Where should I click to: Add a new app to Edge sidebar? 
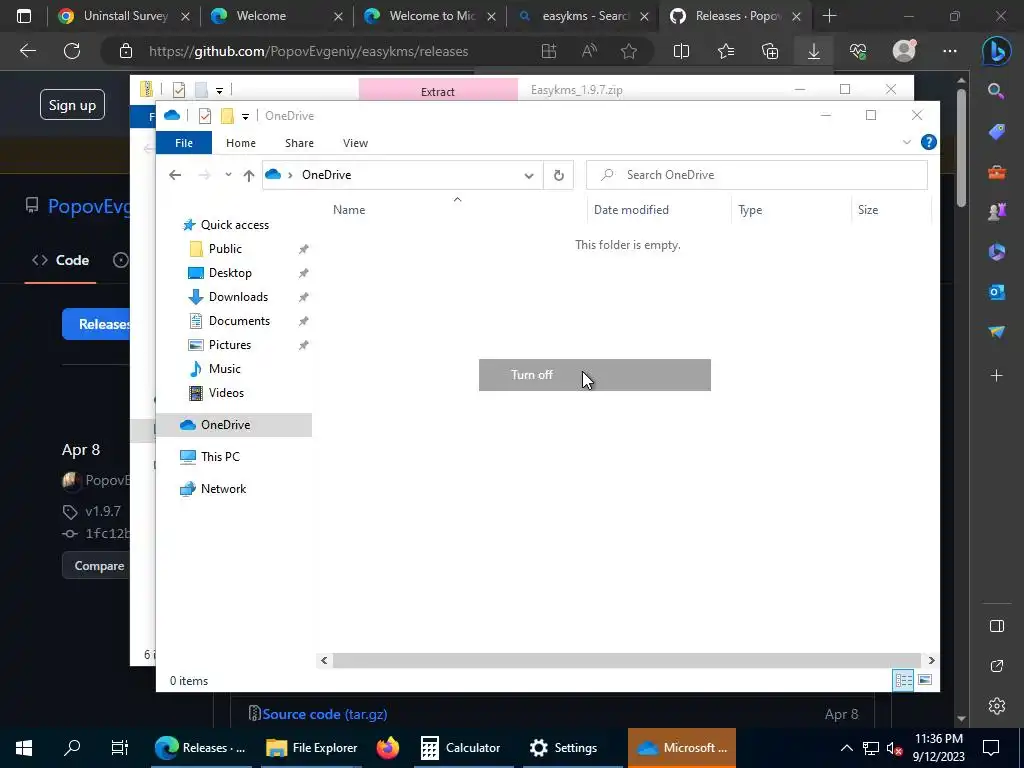(997, 376)
